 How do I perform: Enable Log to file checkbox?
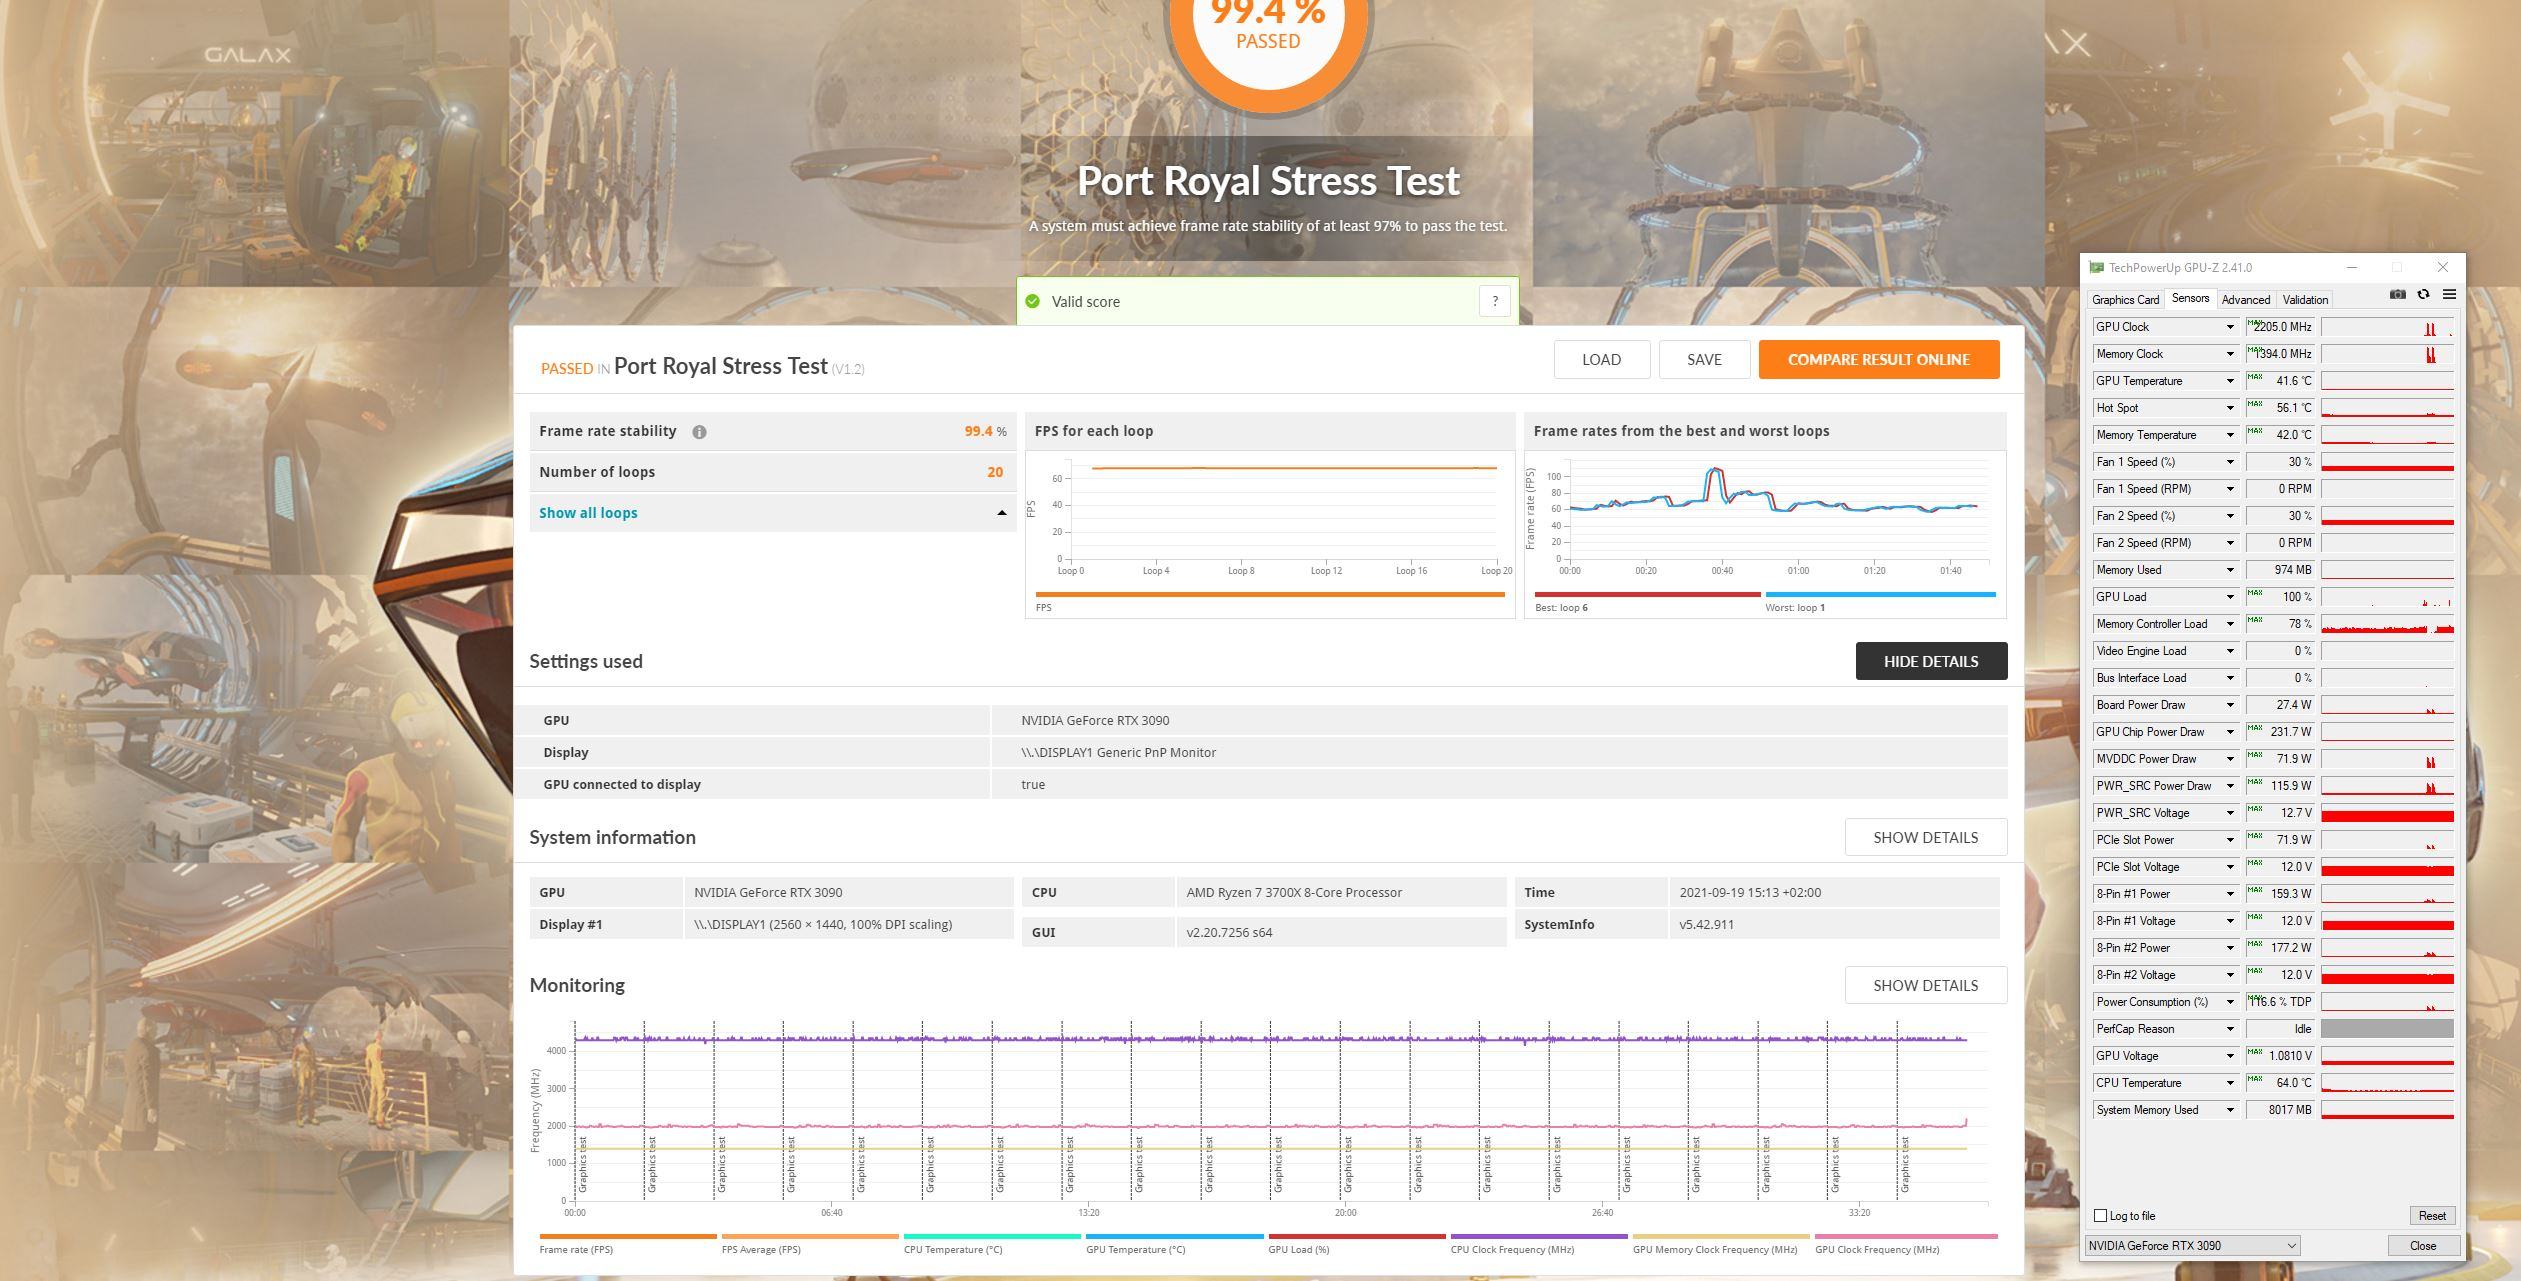point(2100,1215)
